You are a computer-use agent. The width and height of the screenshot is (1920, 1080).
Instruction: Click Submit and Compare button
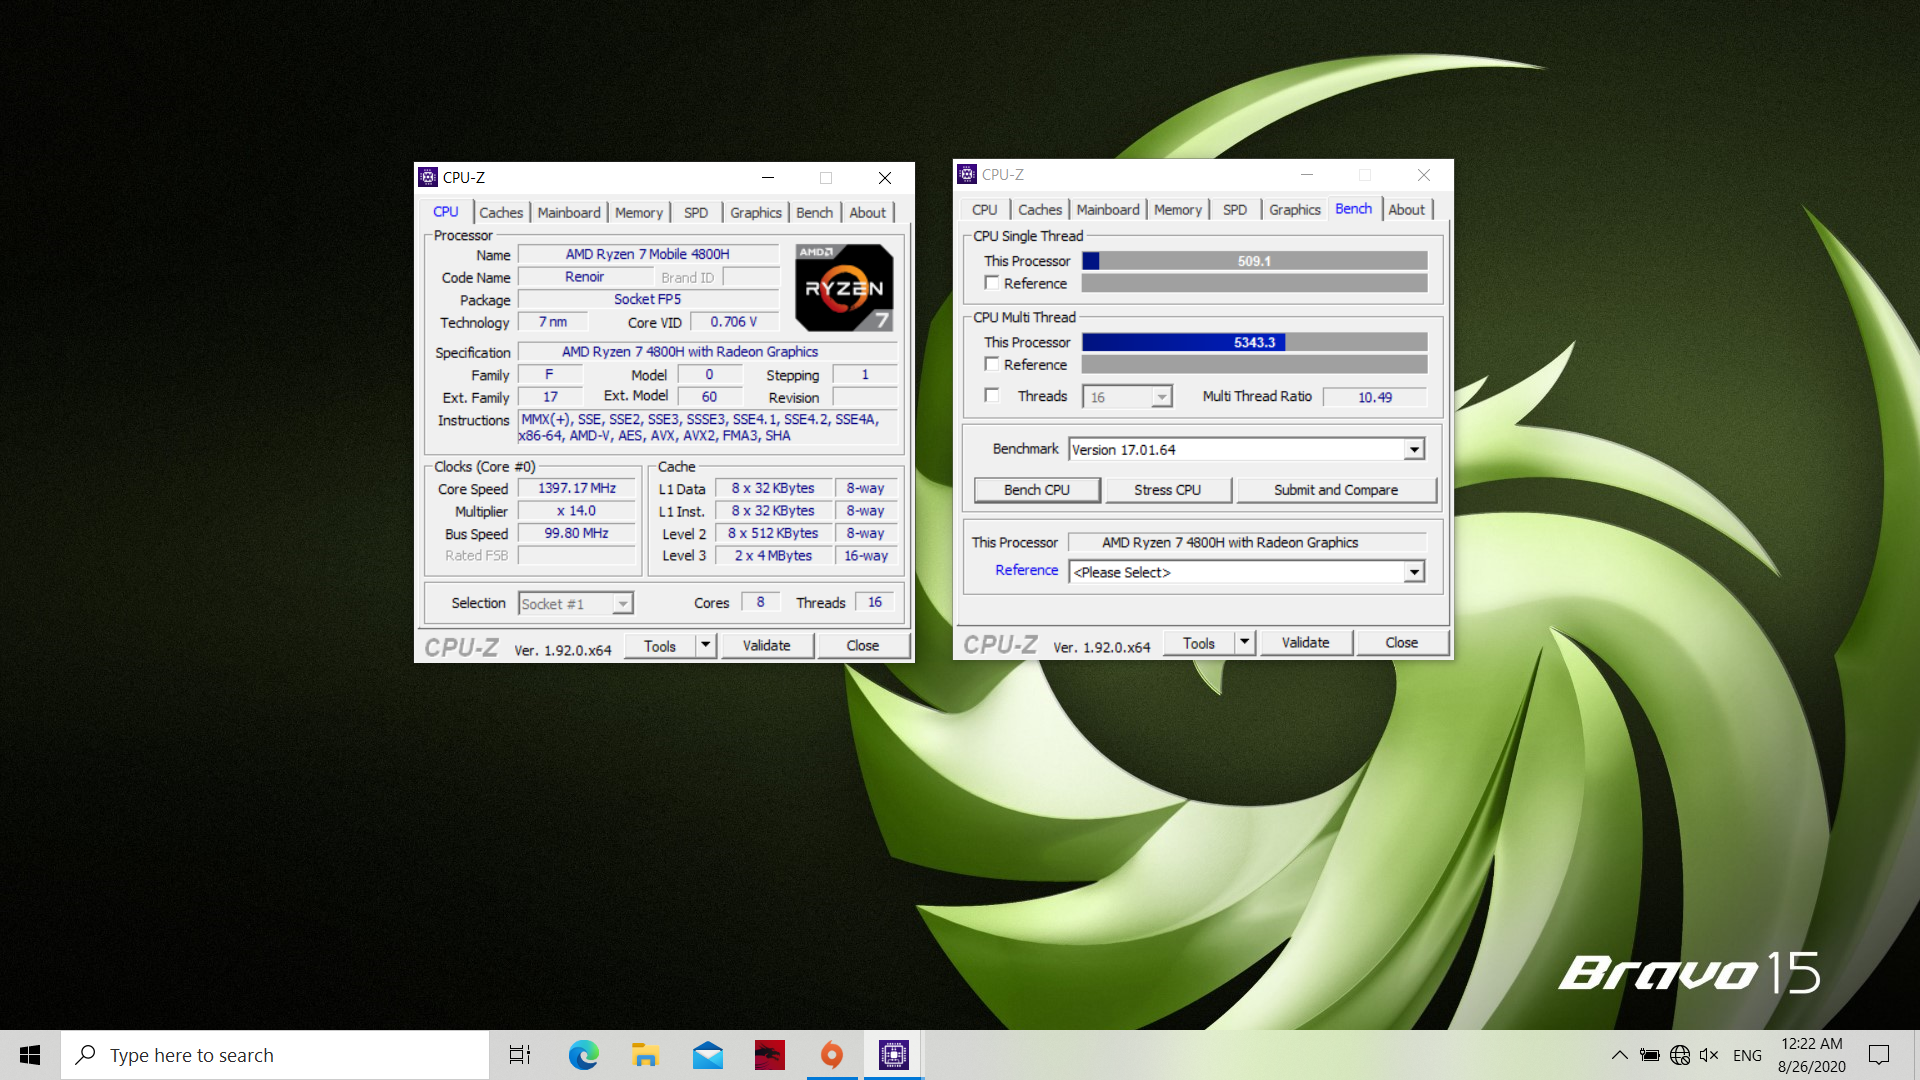click(1336, 489)
